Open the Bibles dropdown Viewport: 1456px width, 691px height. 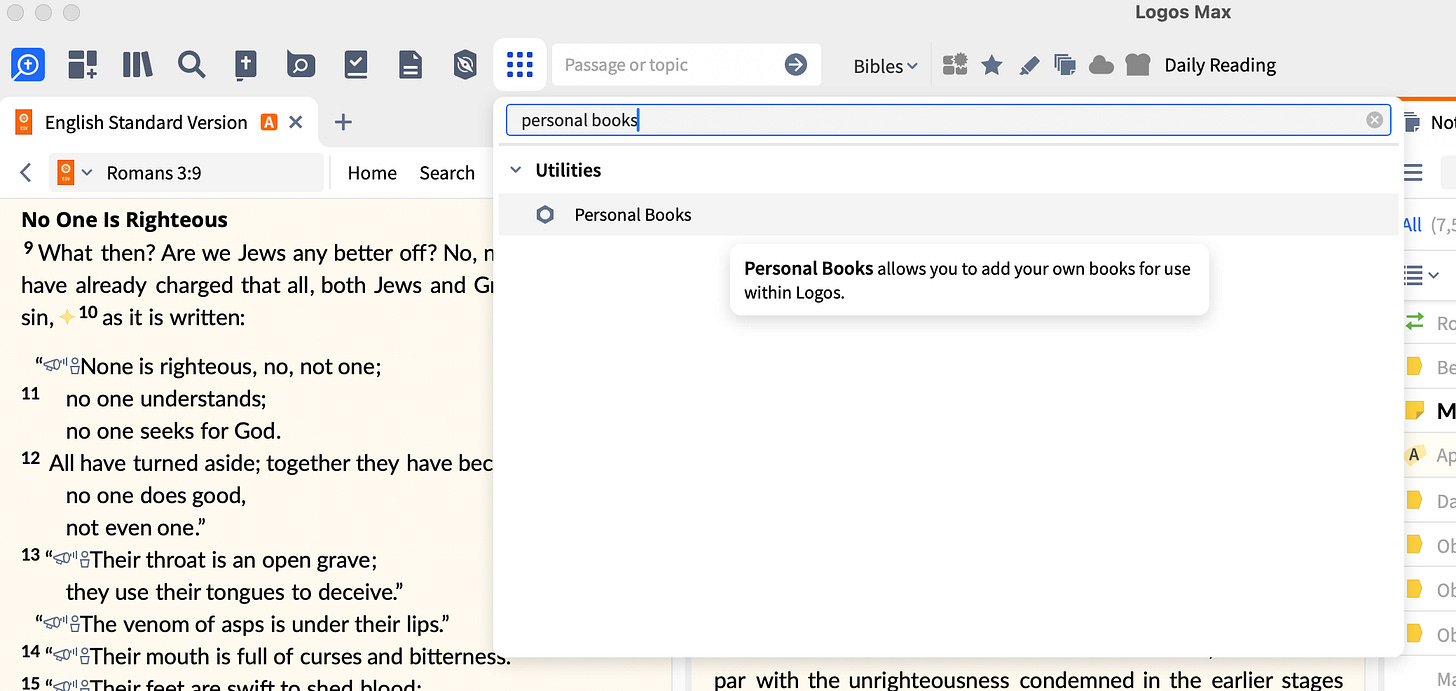point(884,65)
